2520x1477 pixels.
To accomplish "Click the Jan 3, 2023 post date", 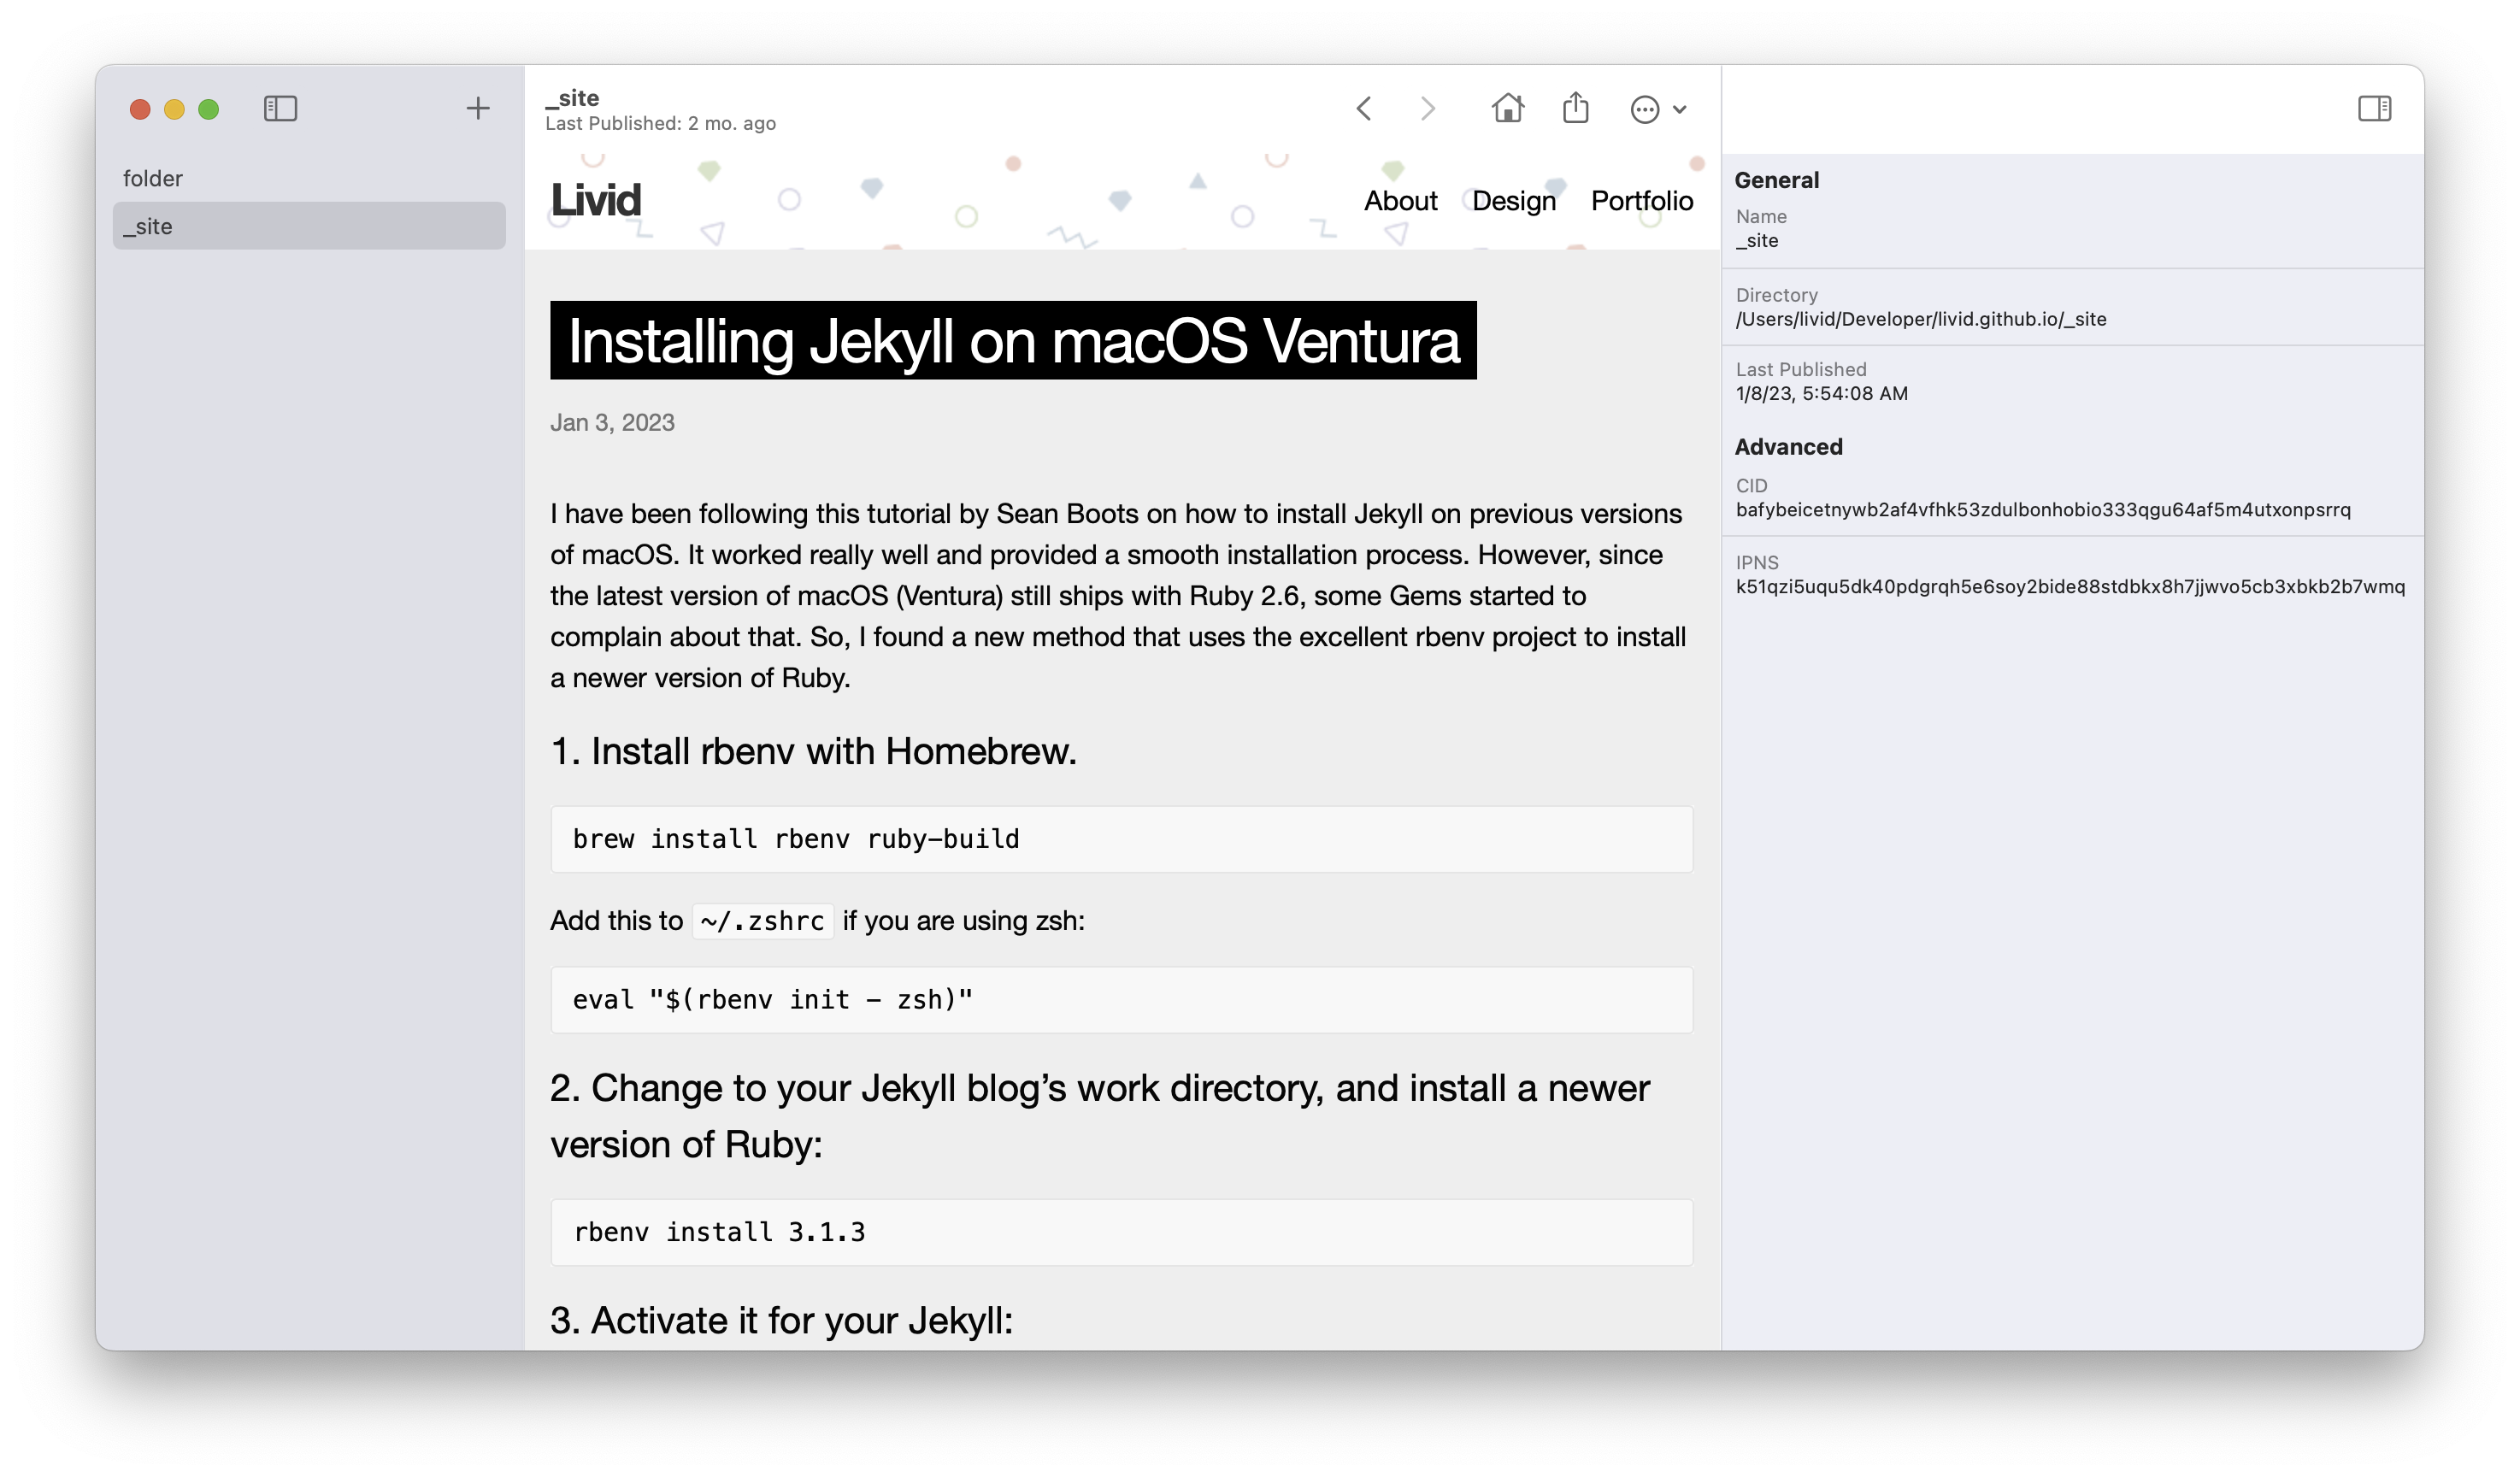I will 612,422.
